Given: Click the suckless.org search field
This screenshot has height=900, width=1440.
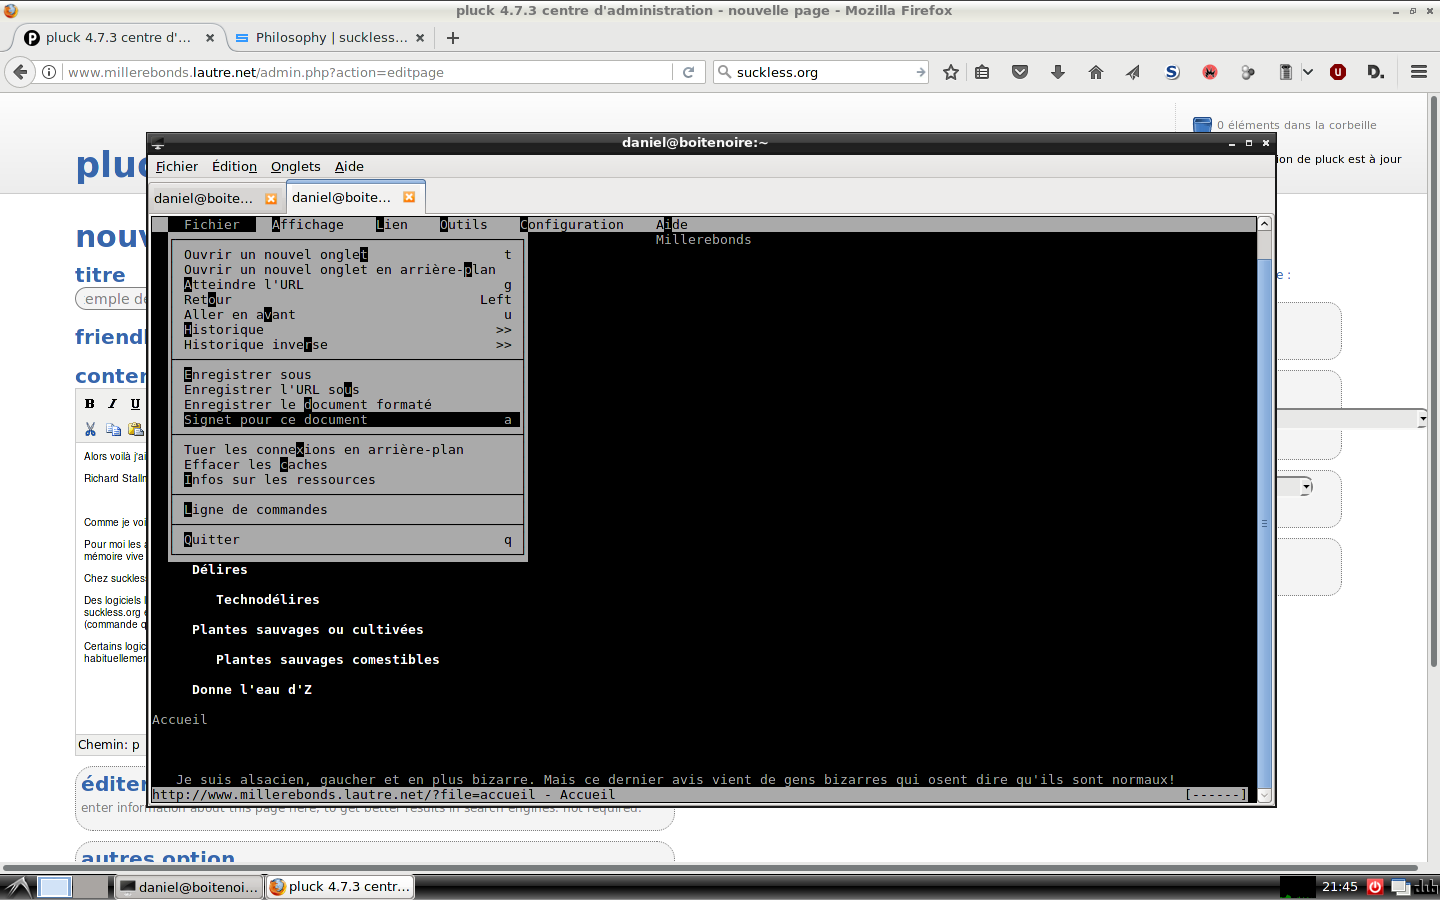Looking at the screenshot, I should 822,72.
